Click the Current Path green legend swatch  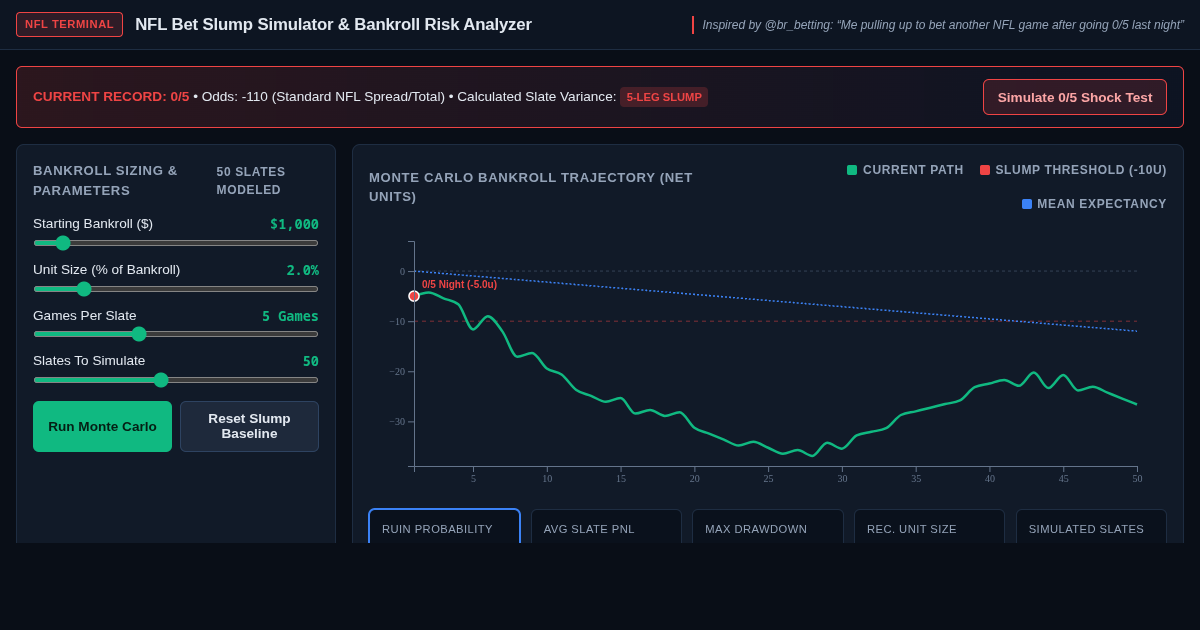852,170
